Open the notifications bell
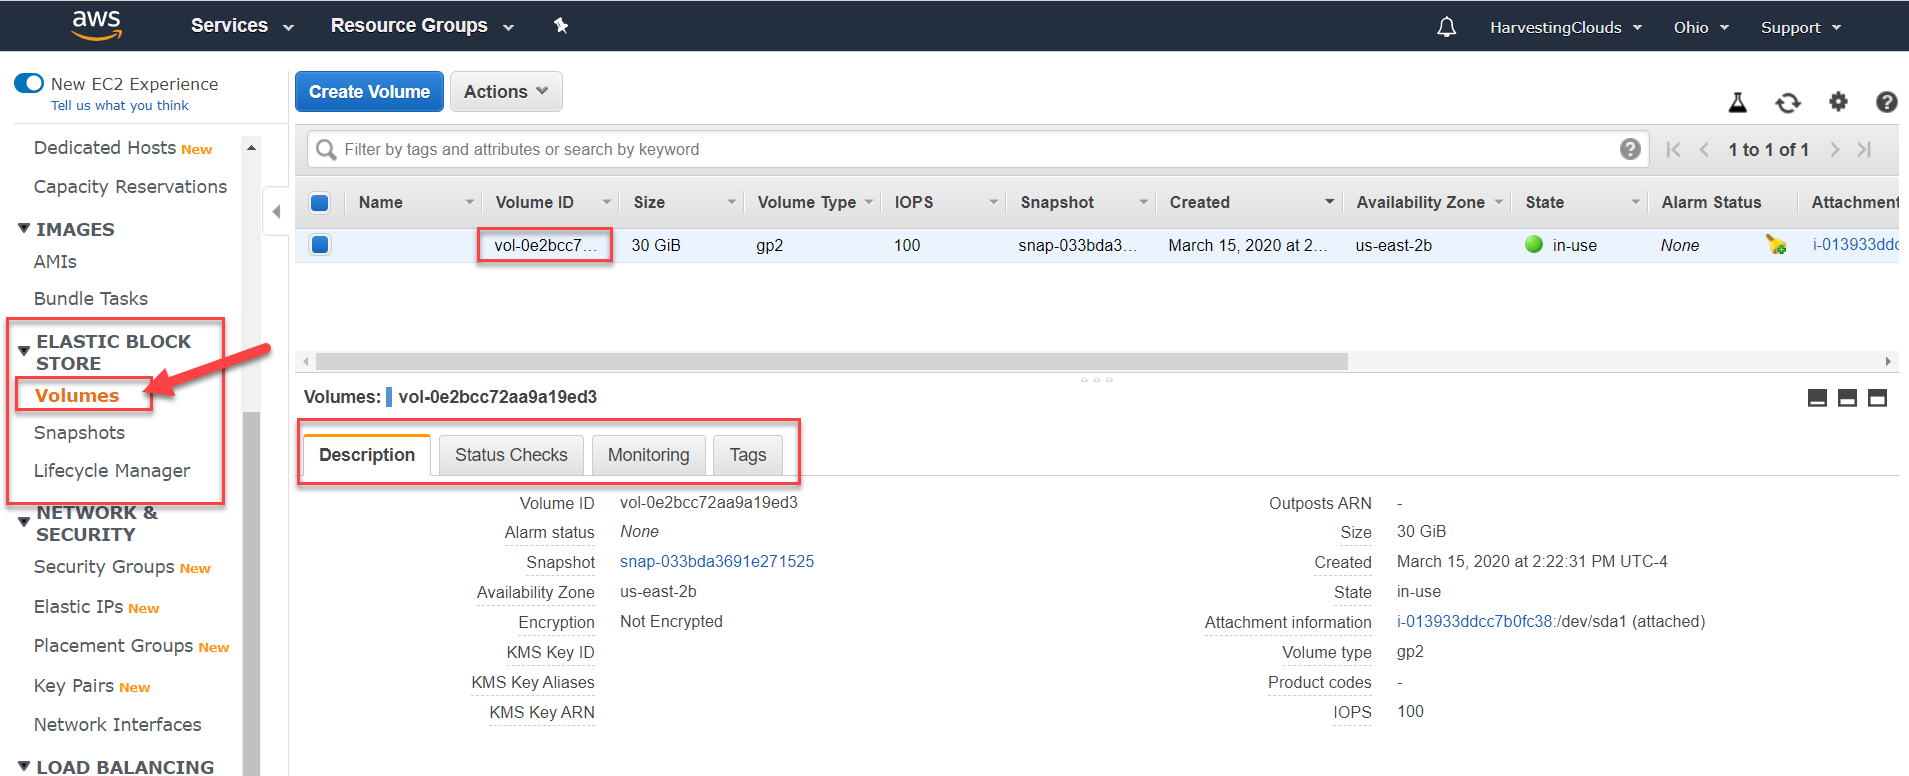1909x776 pixels. pos(1446,27)
